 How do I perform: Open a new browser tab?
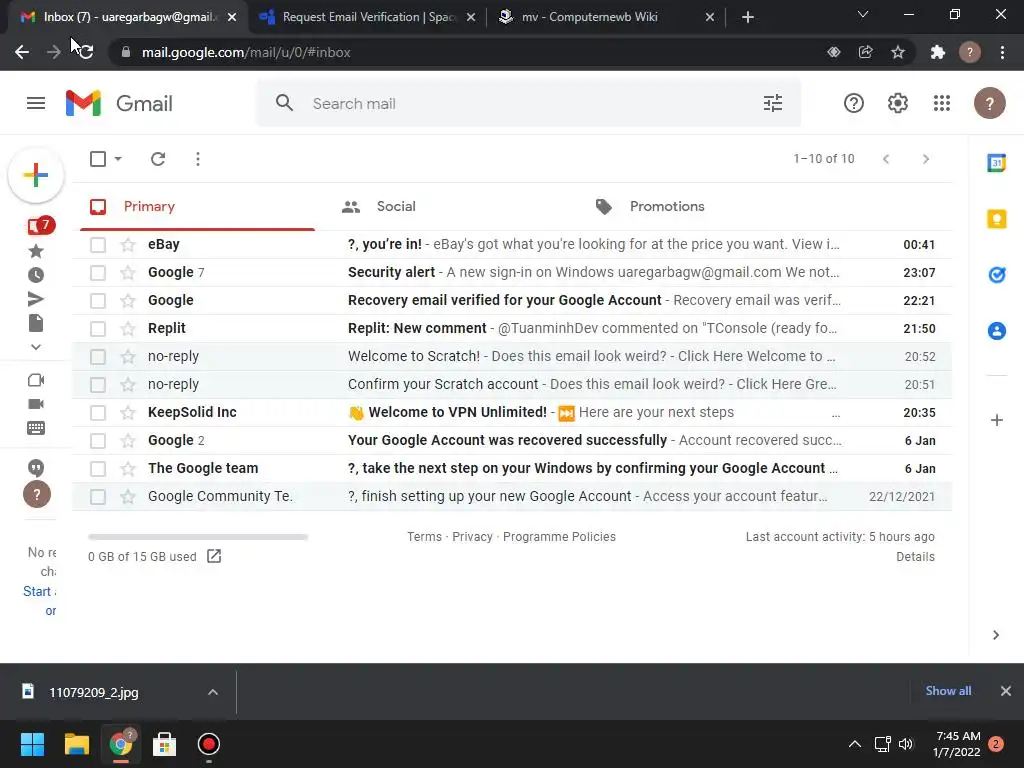pyautogui.click(x=748, y=17)
